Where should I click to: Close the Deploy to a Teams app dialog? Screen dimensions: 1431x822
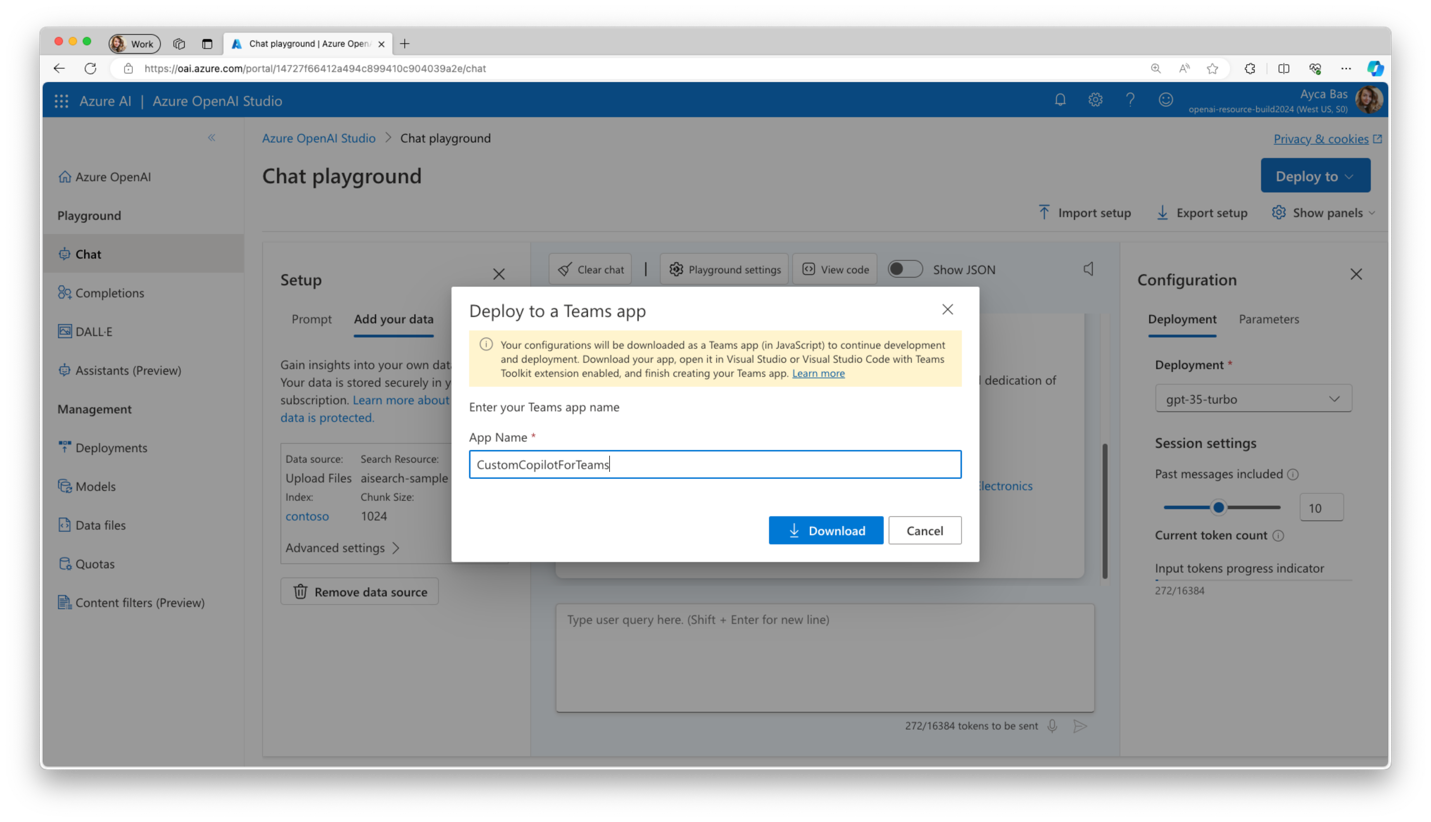(947, 310)
